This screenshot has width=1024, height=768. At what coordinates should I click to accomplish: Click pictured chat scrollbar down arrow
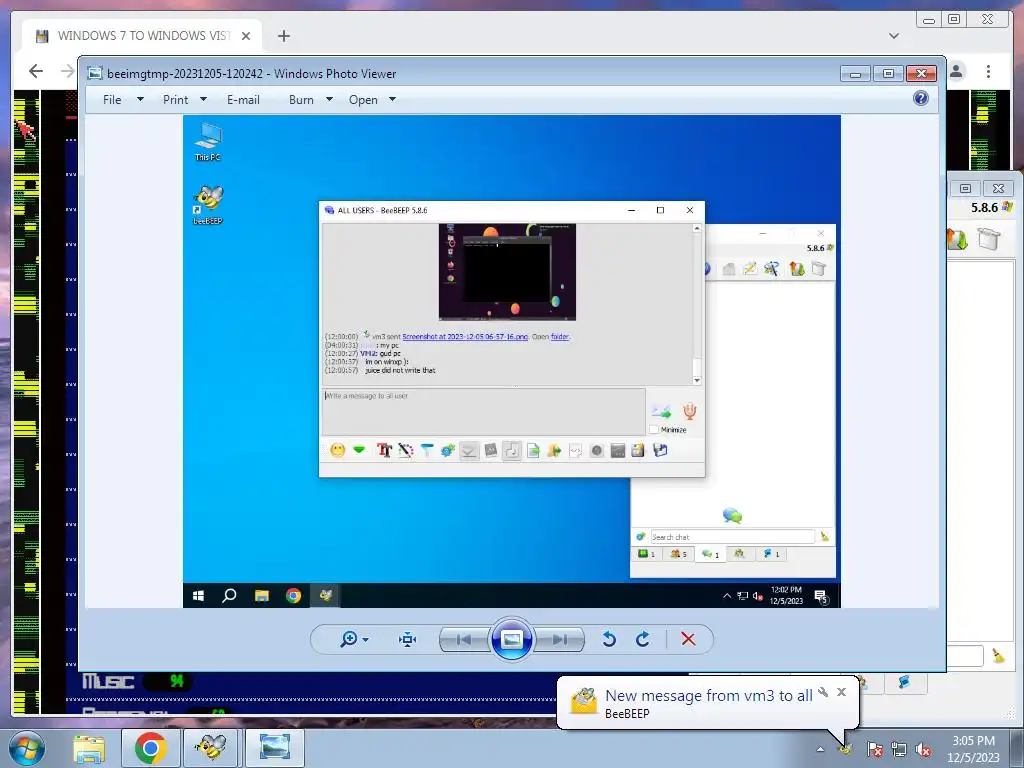[697, 380]
